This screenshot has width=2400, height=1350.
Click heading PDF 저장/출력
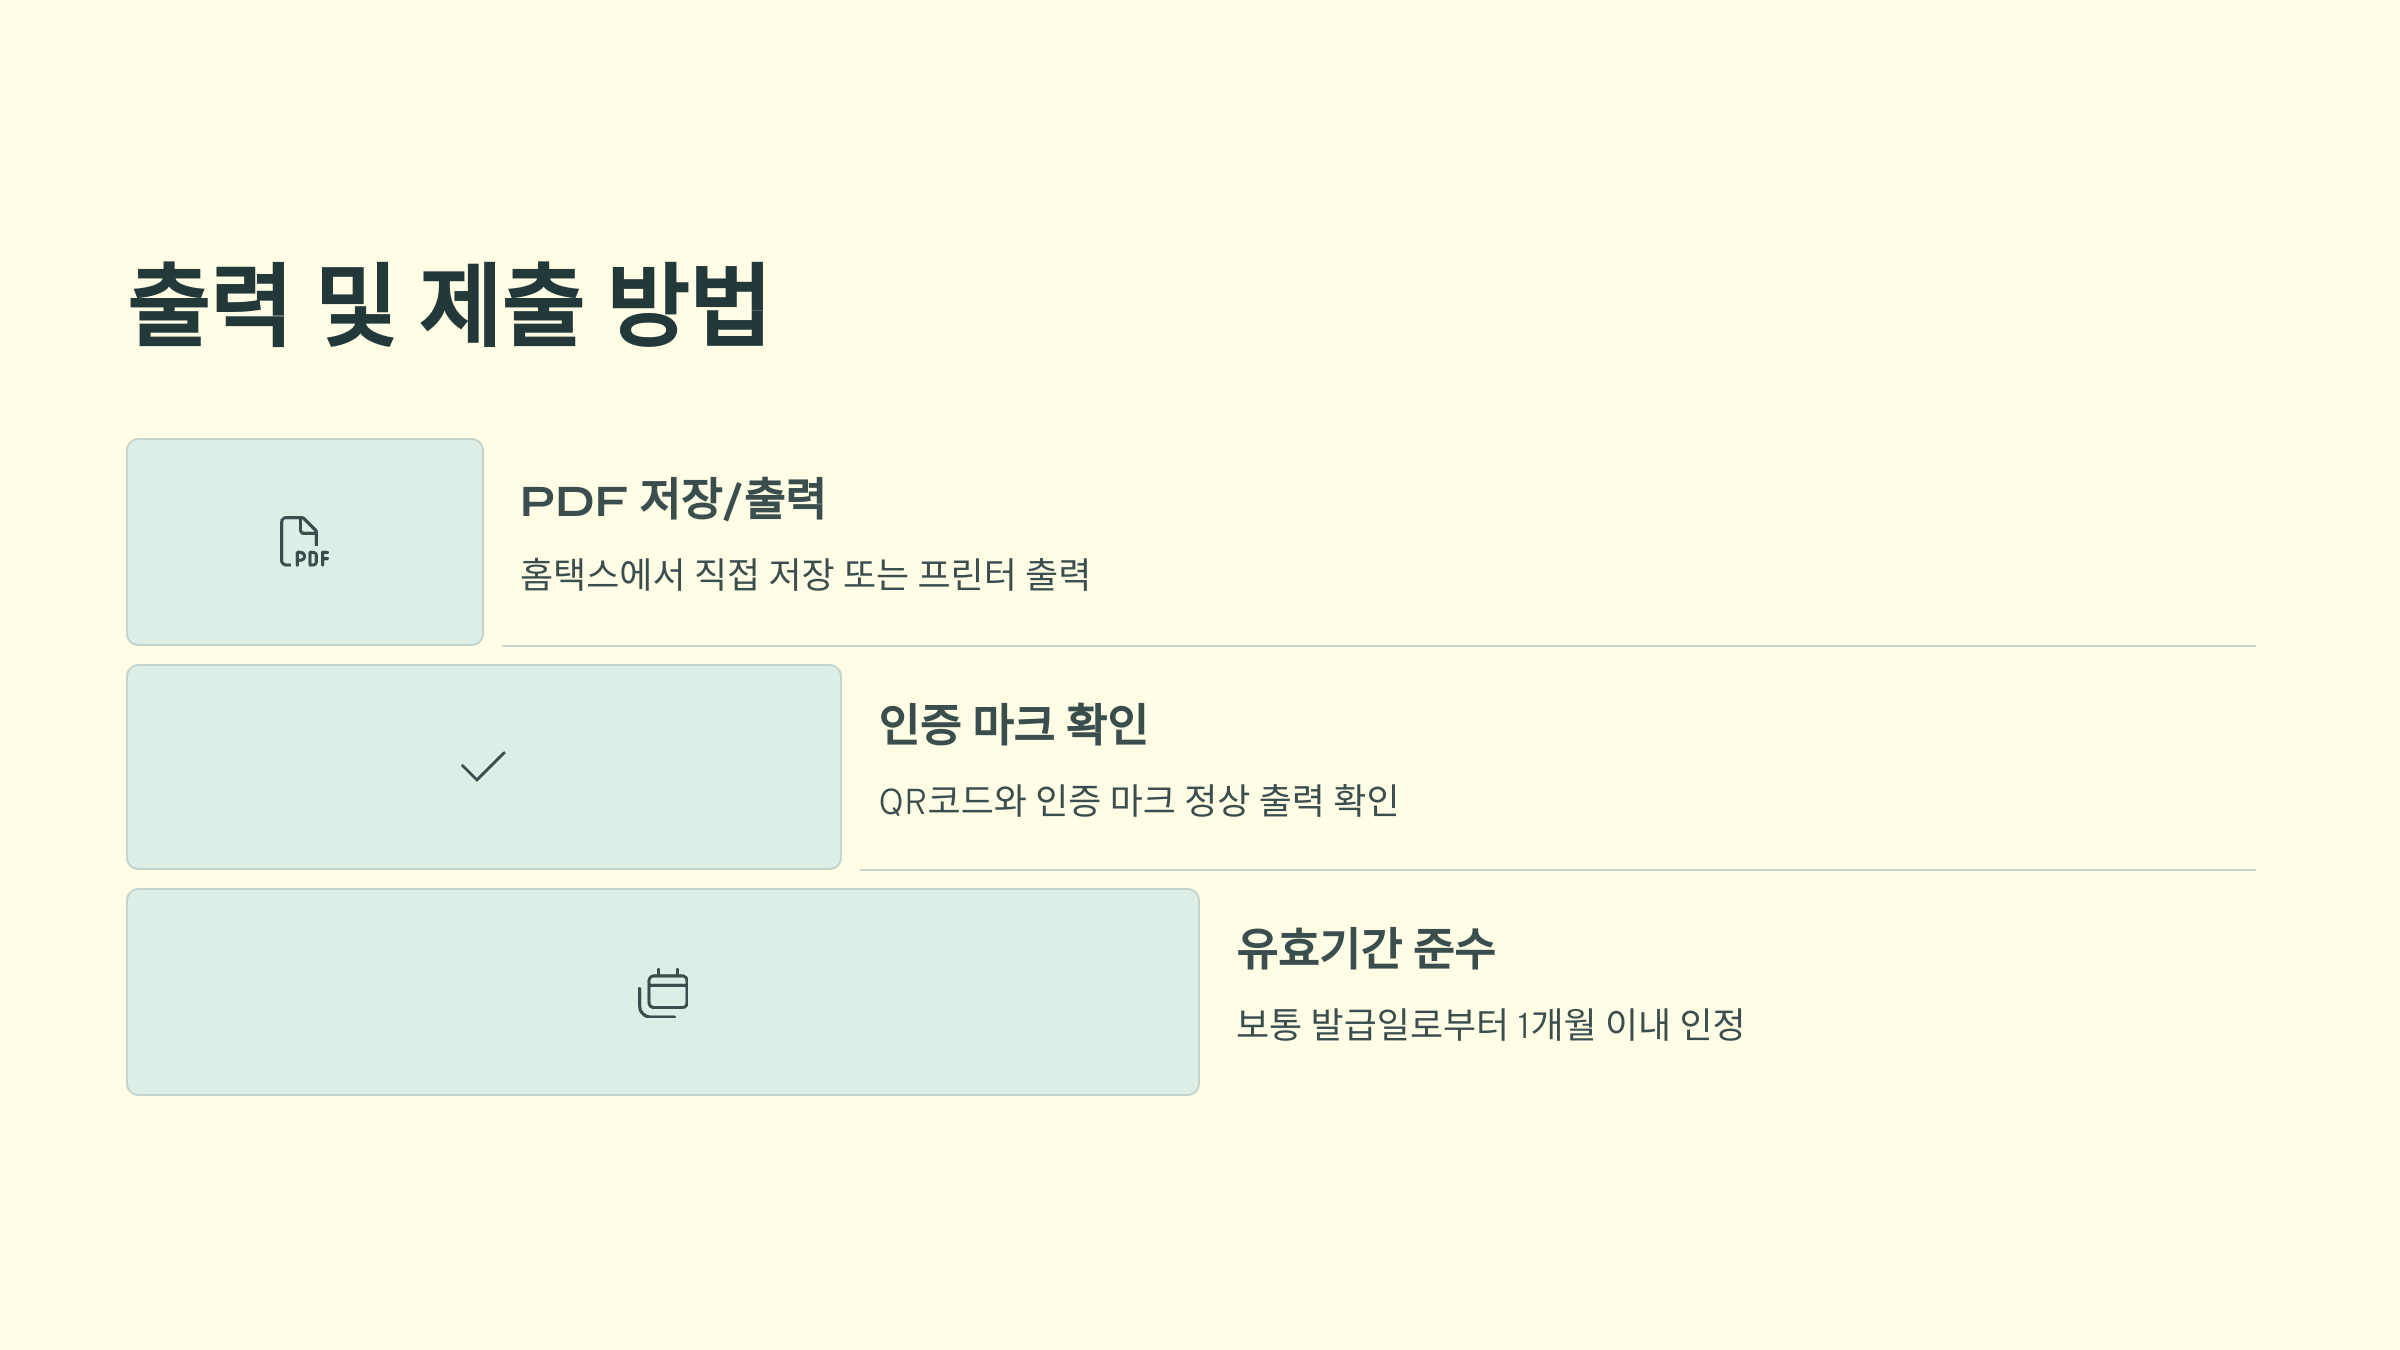click(672, 499)
